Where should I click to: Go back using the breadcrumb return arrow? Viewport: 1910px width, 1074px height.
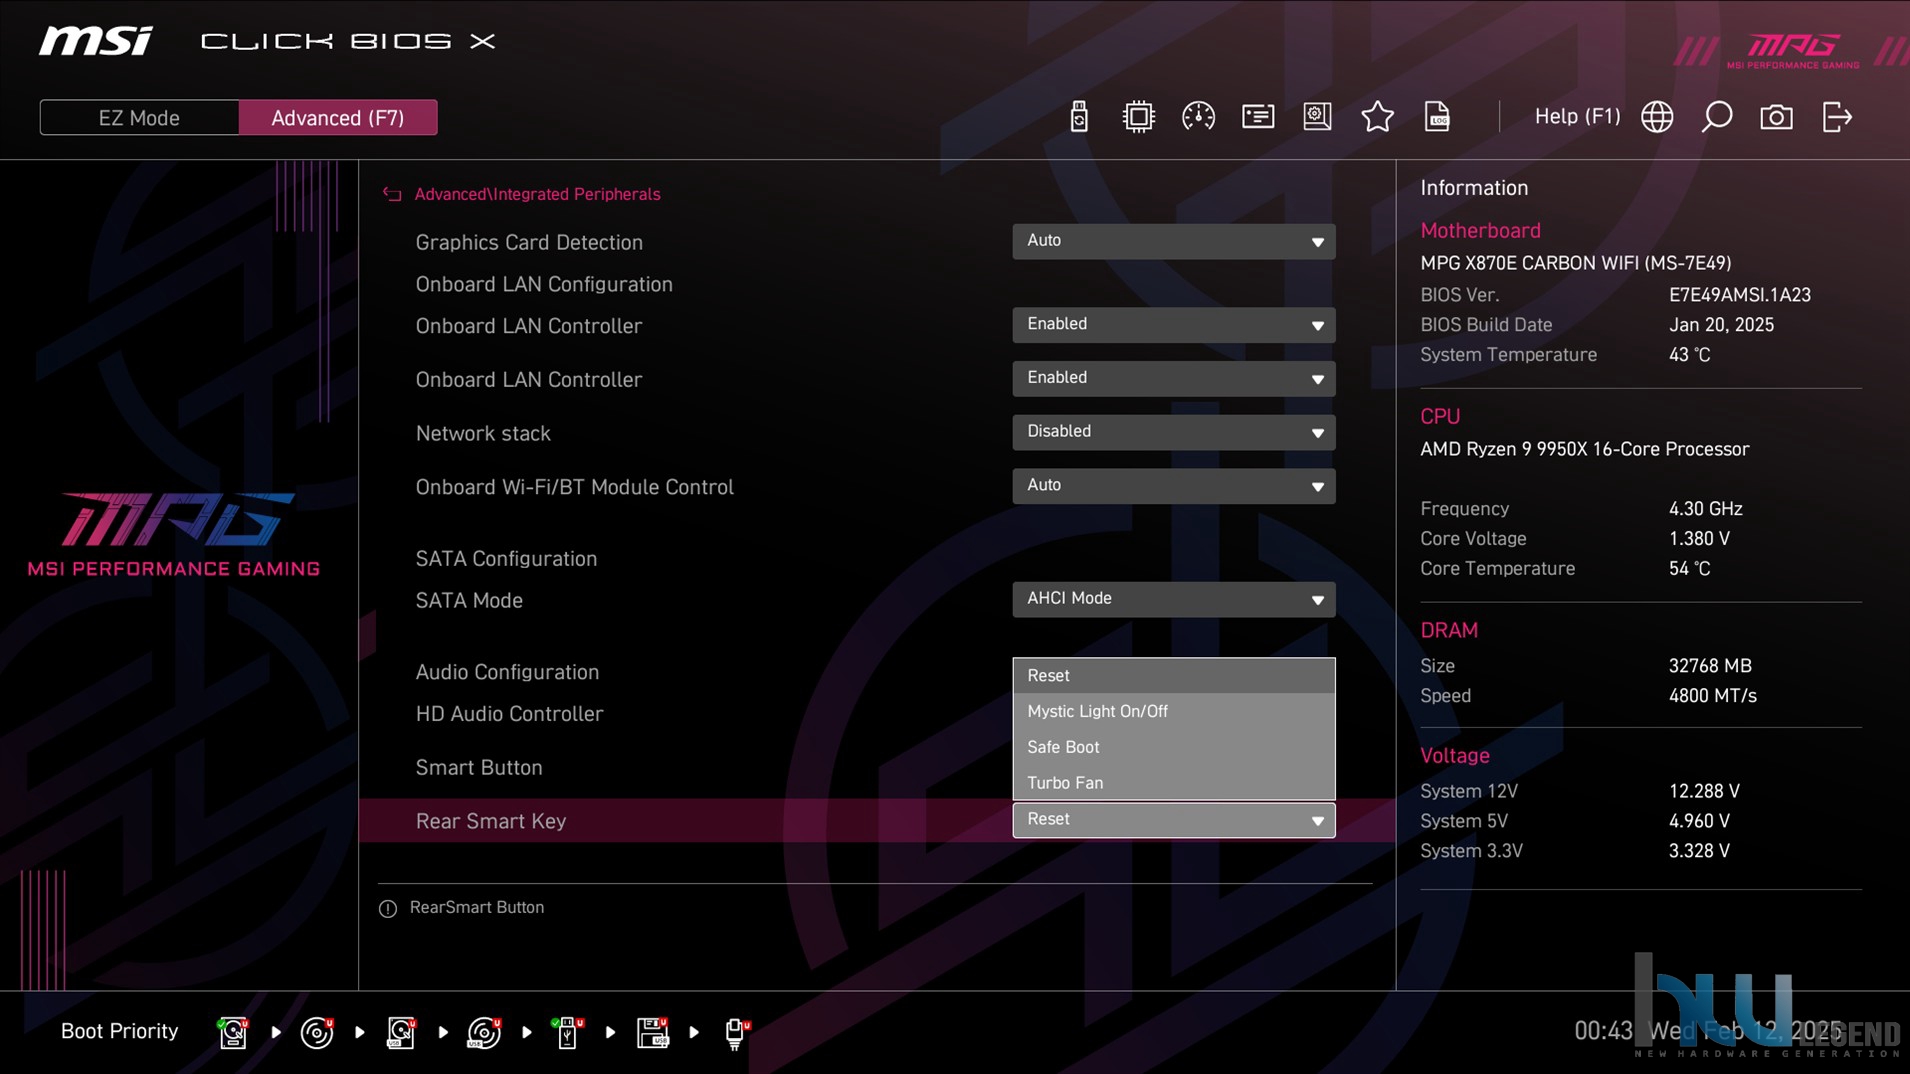392,194
